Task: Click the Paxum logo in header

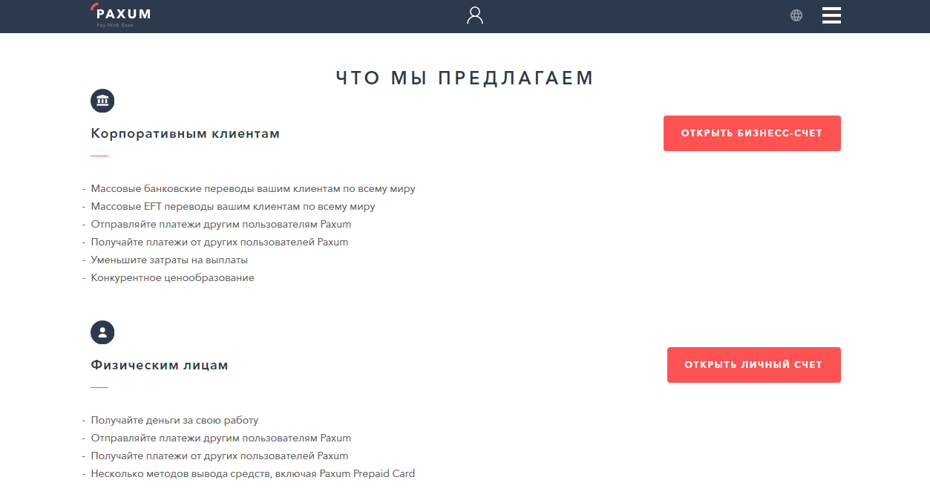Action: click(x=121, y=15)
